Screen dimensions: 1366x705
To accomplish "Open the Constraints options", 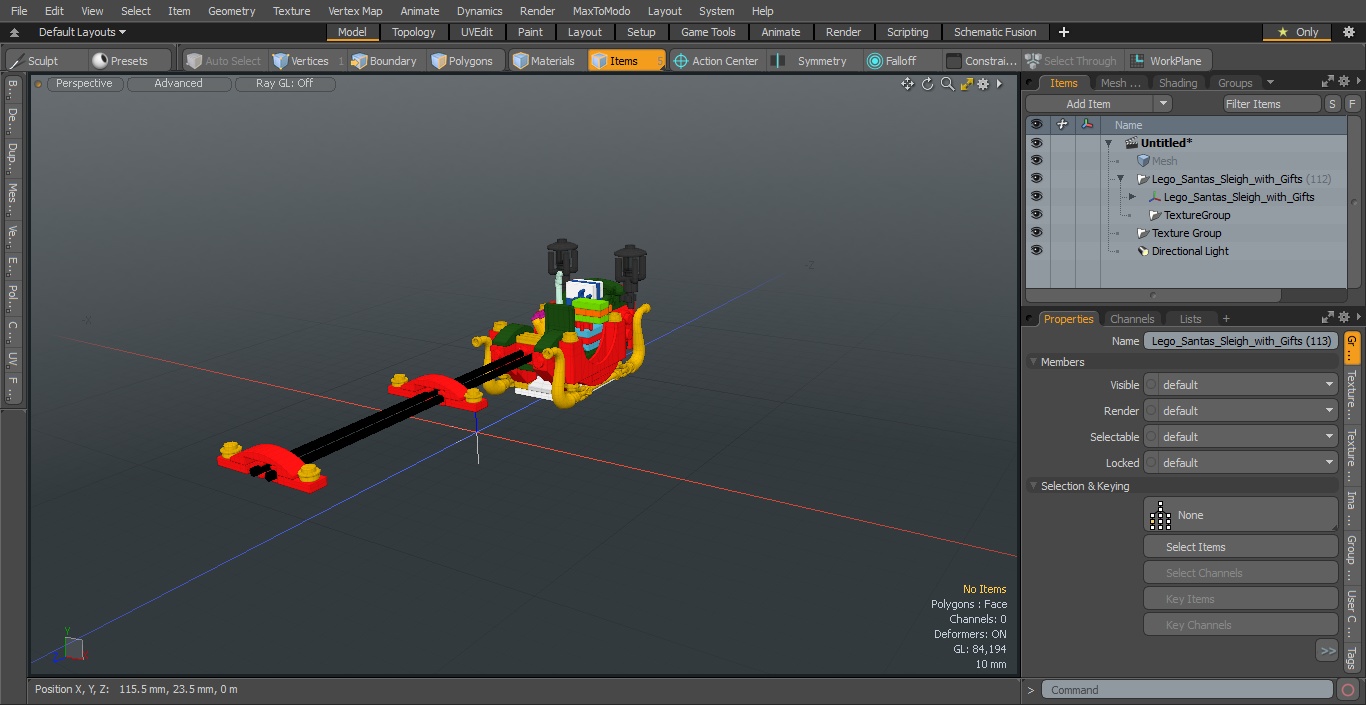I will coord(981,61).
